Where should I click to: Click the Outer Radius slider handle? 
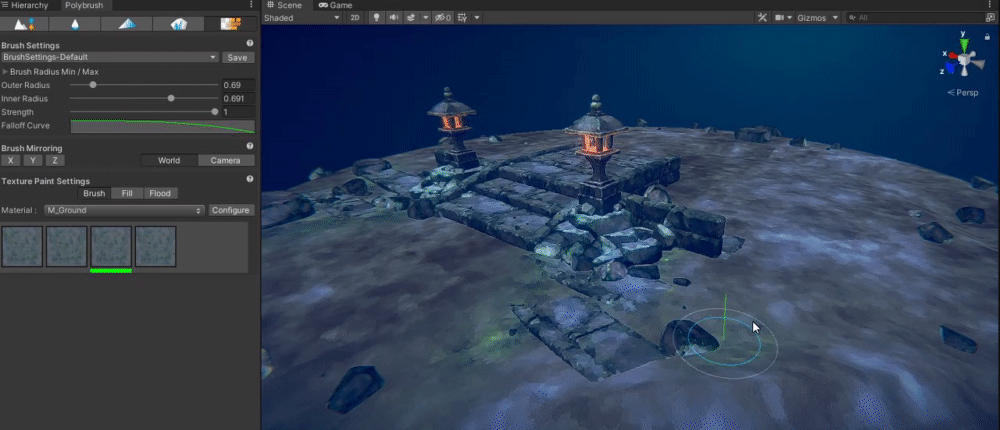point(93,85)
